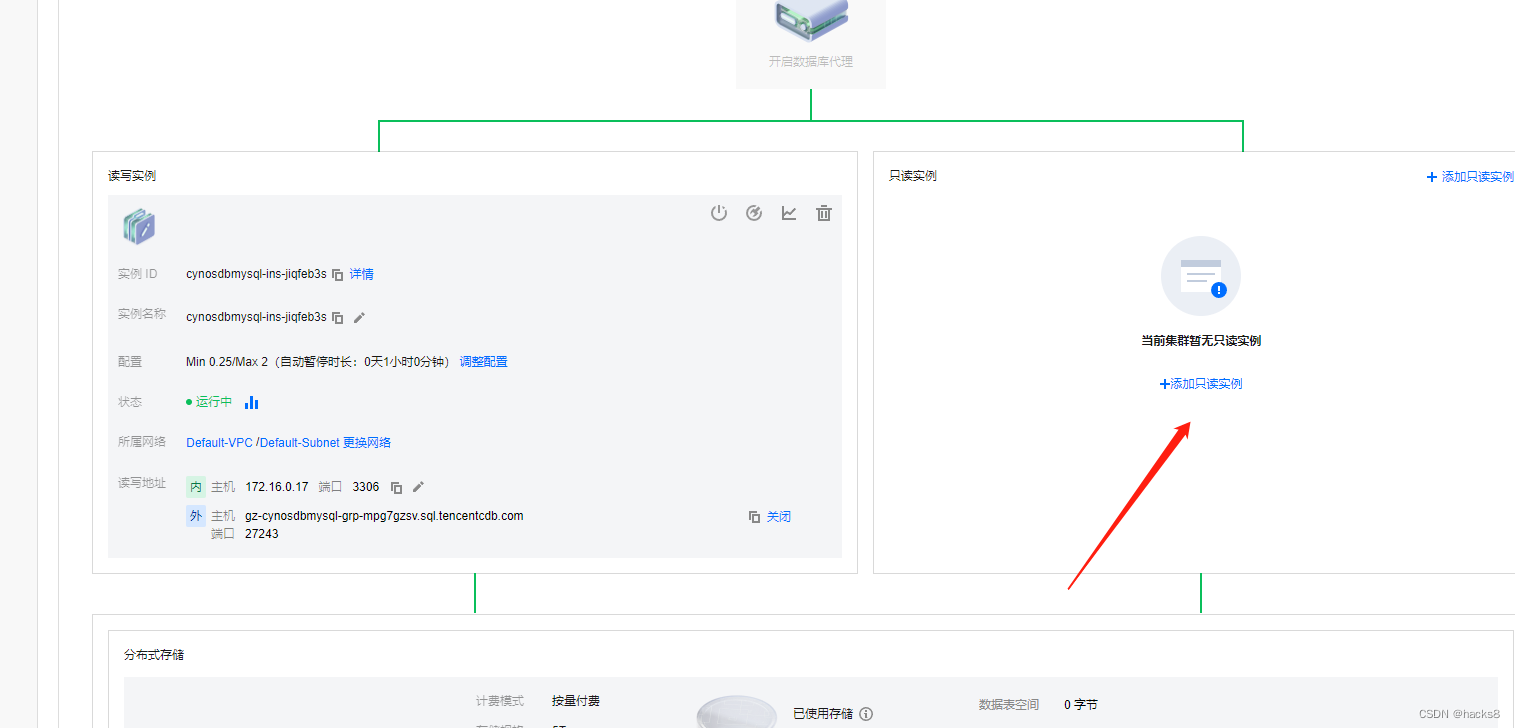Click the power icon on read-write instance

tap(719, 213)
